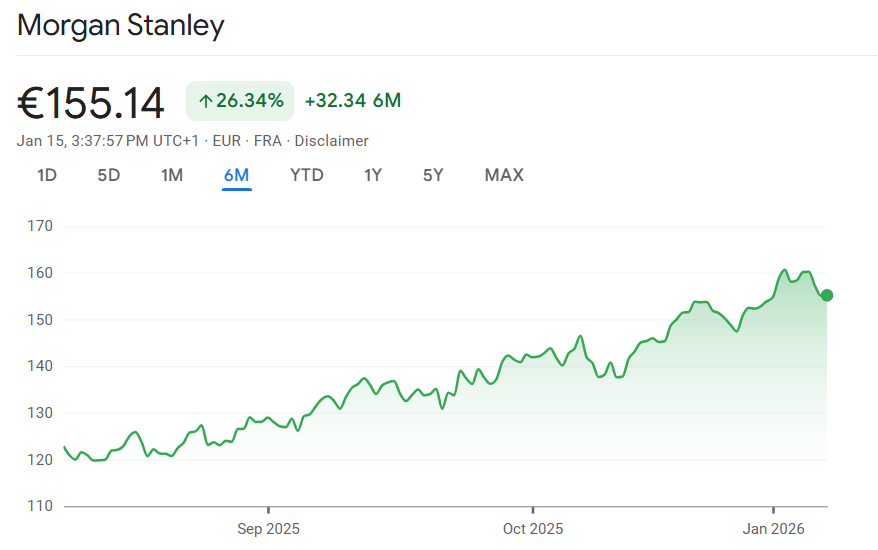The height and width of the screenshot is (550, 878).
Task: Show the MAX history range
Action: click(504, 175)
